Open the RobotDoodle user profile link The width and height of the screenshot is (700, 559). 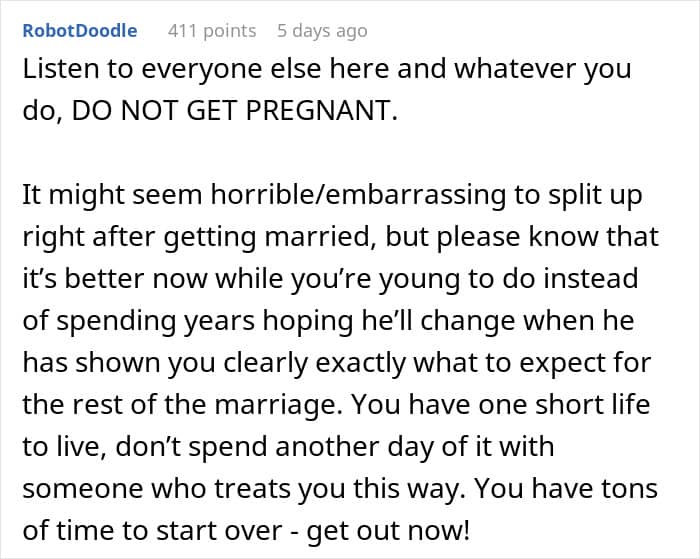click(x=80, y=31)
